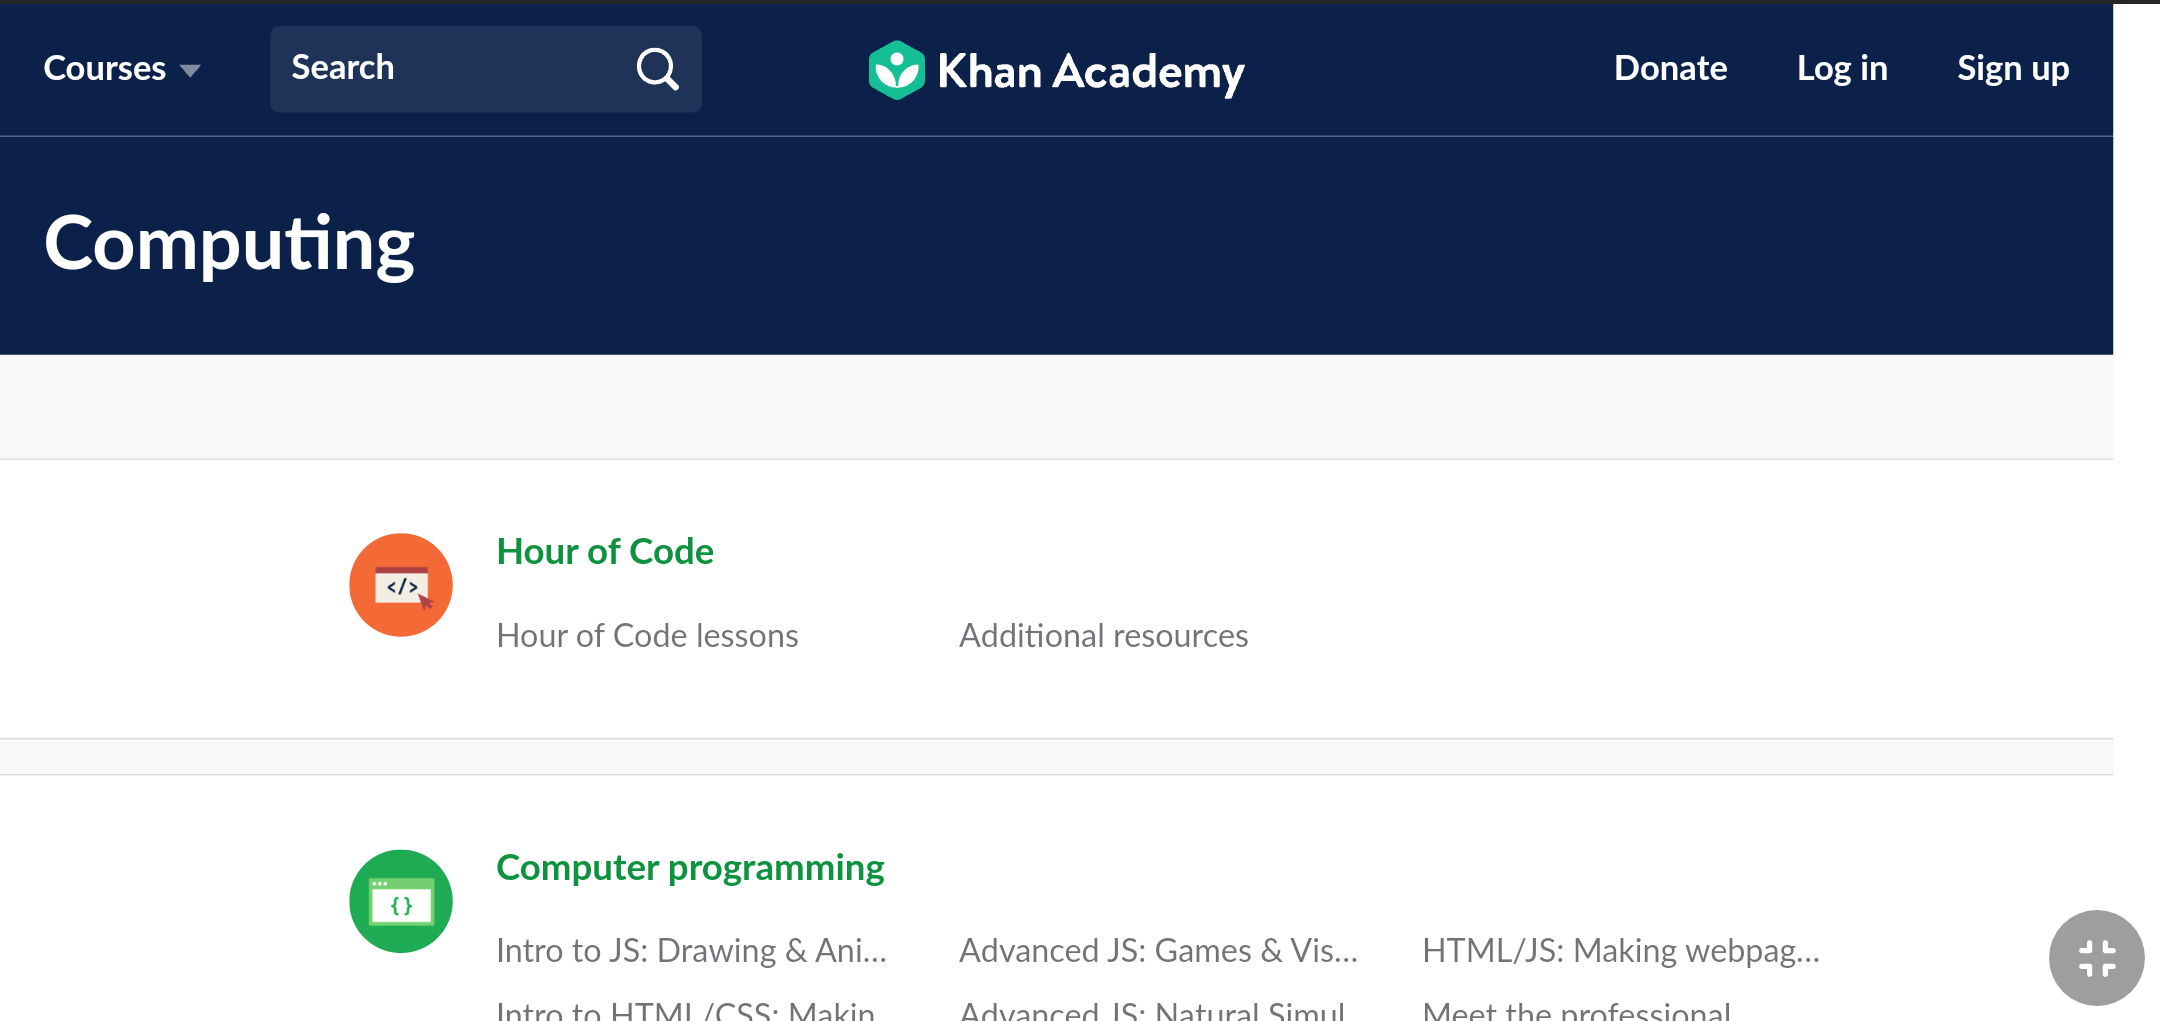Viewport: 2160px width, 1021px height.
Task: Open the Courses menu chevron arrow
Action: 192,70
